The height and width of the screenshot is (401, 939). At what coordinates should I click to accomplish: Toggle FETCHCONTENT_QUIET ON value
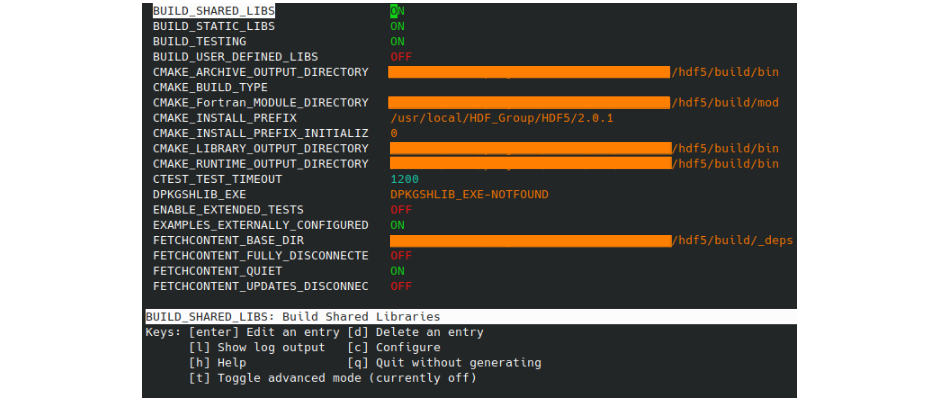pyautogui.click(x=397, y=271)
